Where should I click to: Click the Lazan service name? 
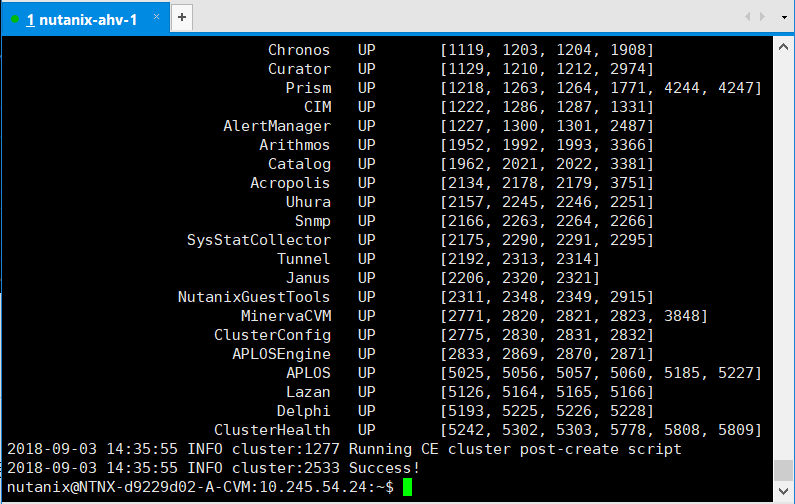(x=308, y=392)
